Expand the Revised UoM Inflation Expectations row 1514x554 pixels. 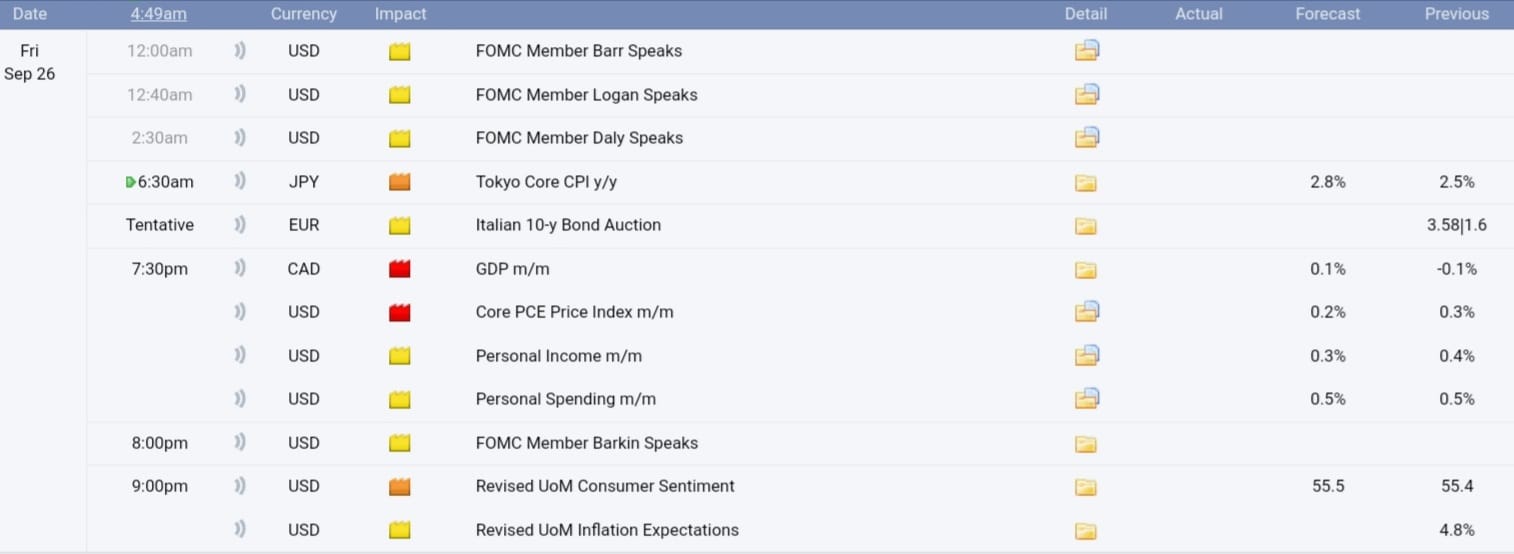coord(607,530)
